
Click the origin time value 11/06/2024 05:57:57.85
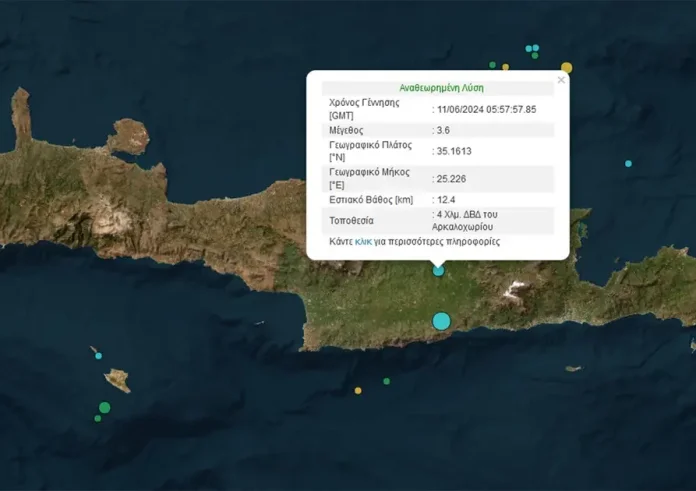486,109
